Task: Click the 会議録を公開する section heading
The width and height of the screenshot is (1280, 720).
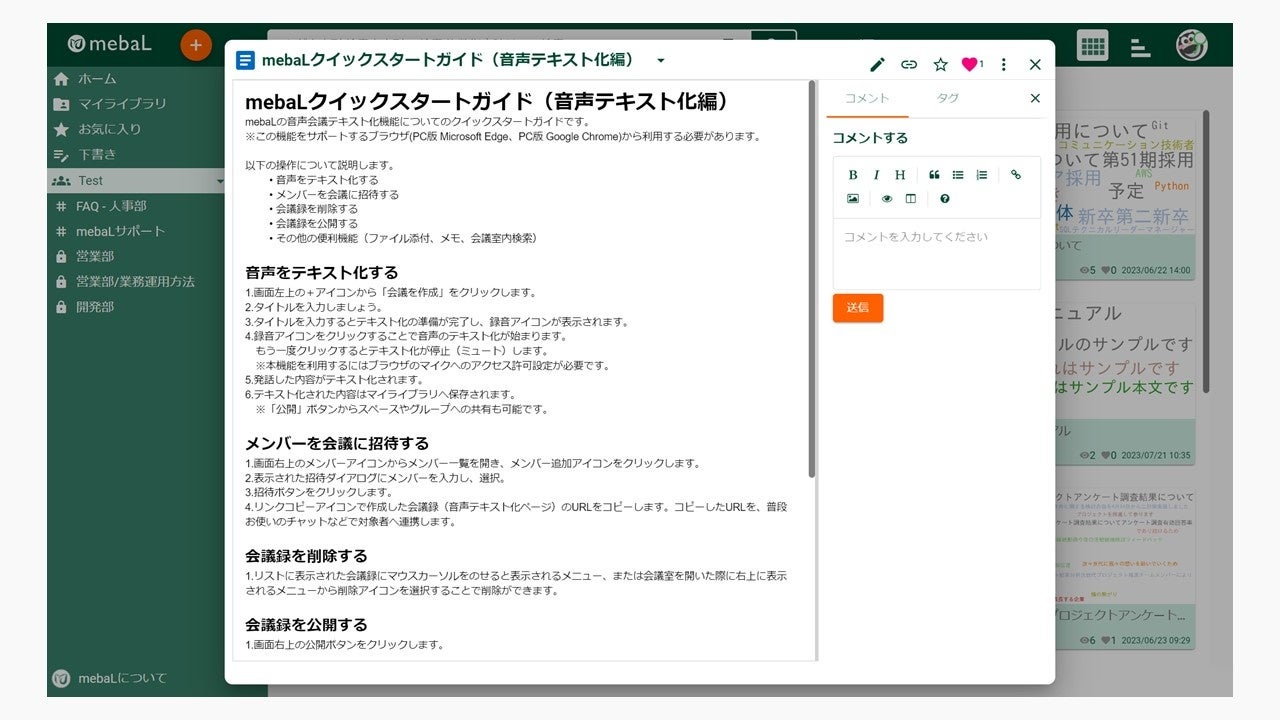Action: click(306, 625)
